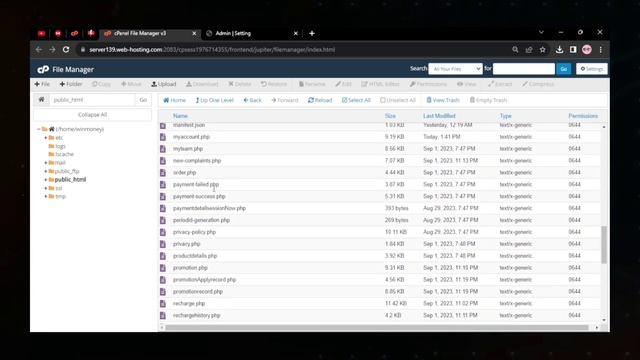Open File Manager Settings
The width and height of the screenshot is (640, 360).
tap(591, 69)
